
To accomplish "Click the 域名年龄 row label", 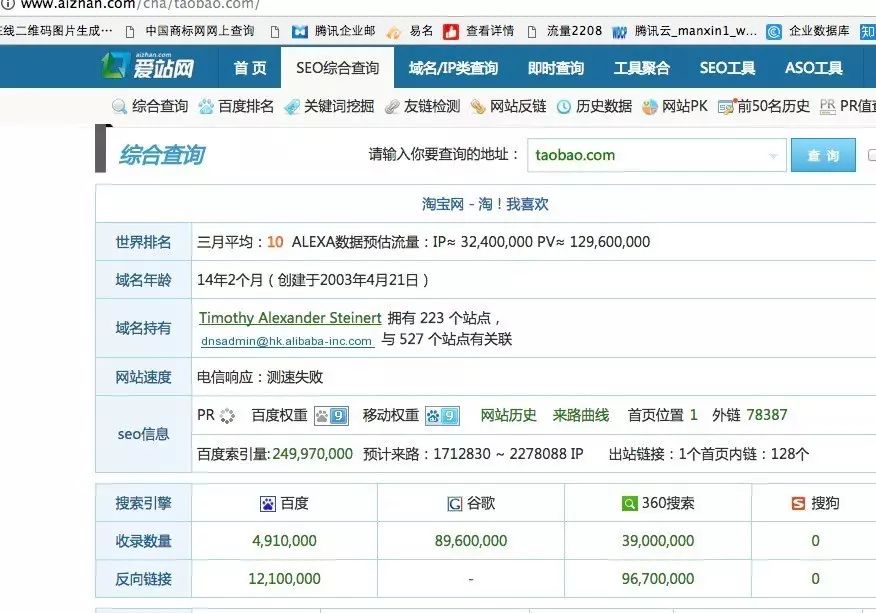I will click(144, 280).
